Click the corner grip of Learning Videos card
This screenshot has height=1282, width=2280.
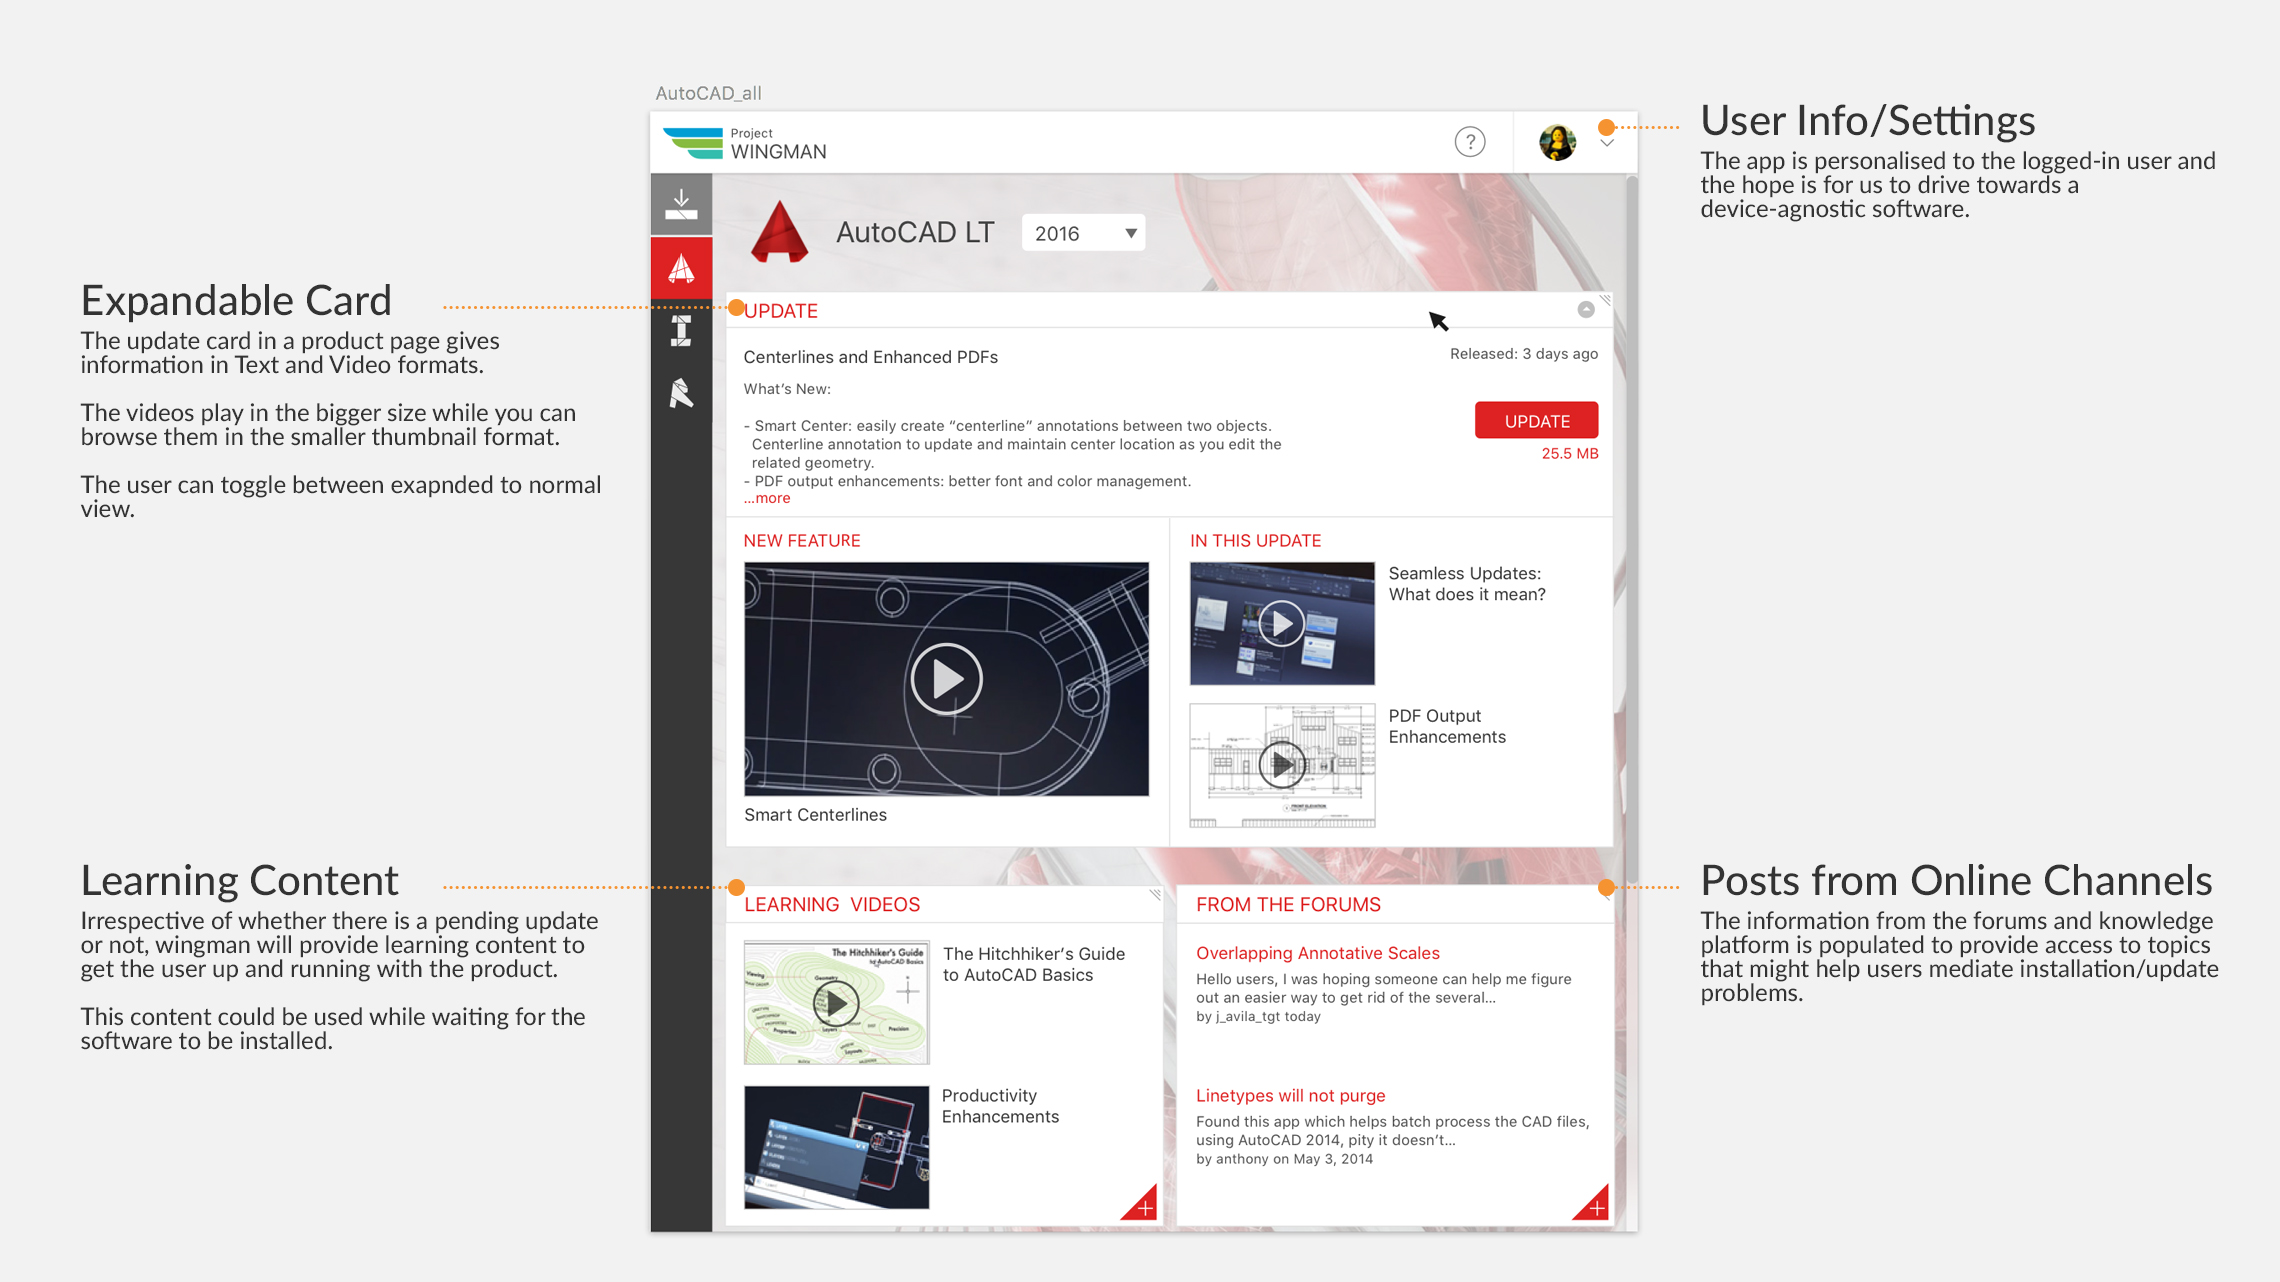pyautogui.click(x=1154, y=894)
